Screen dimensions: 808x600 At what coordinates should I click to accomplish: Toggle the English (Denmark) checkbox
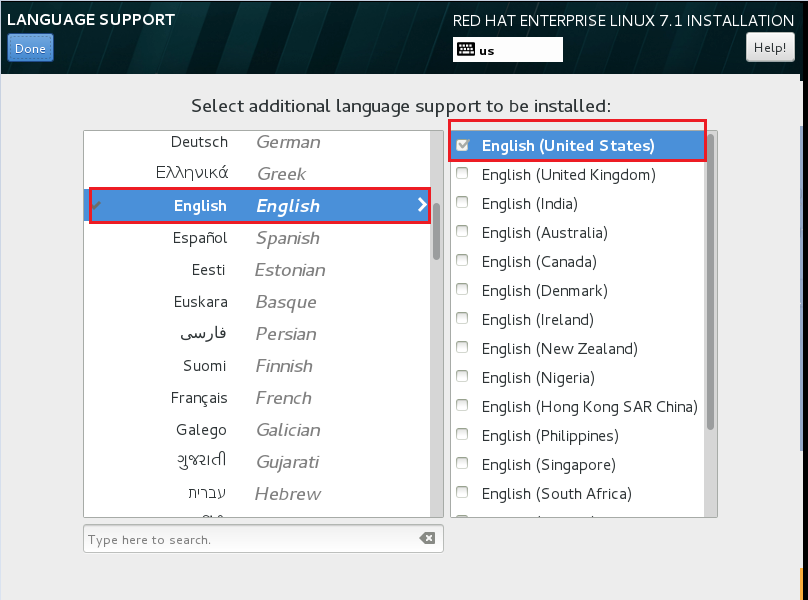[462, 290]
